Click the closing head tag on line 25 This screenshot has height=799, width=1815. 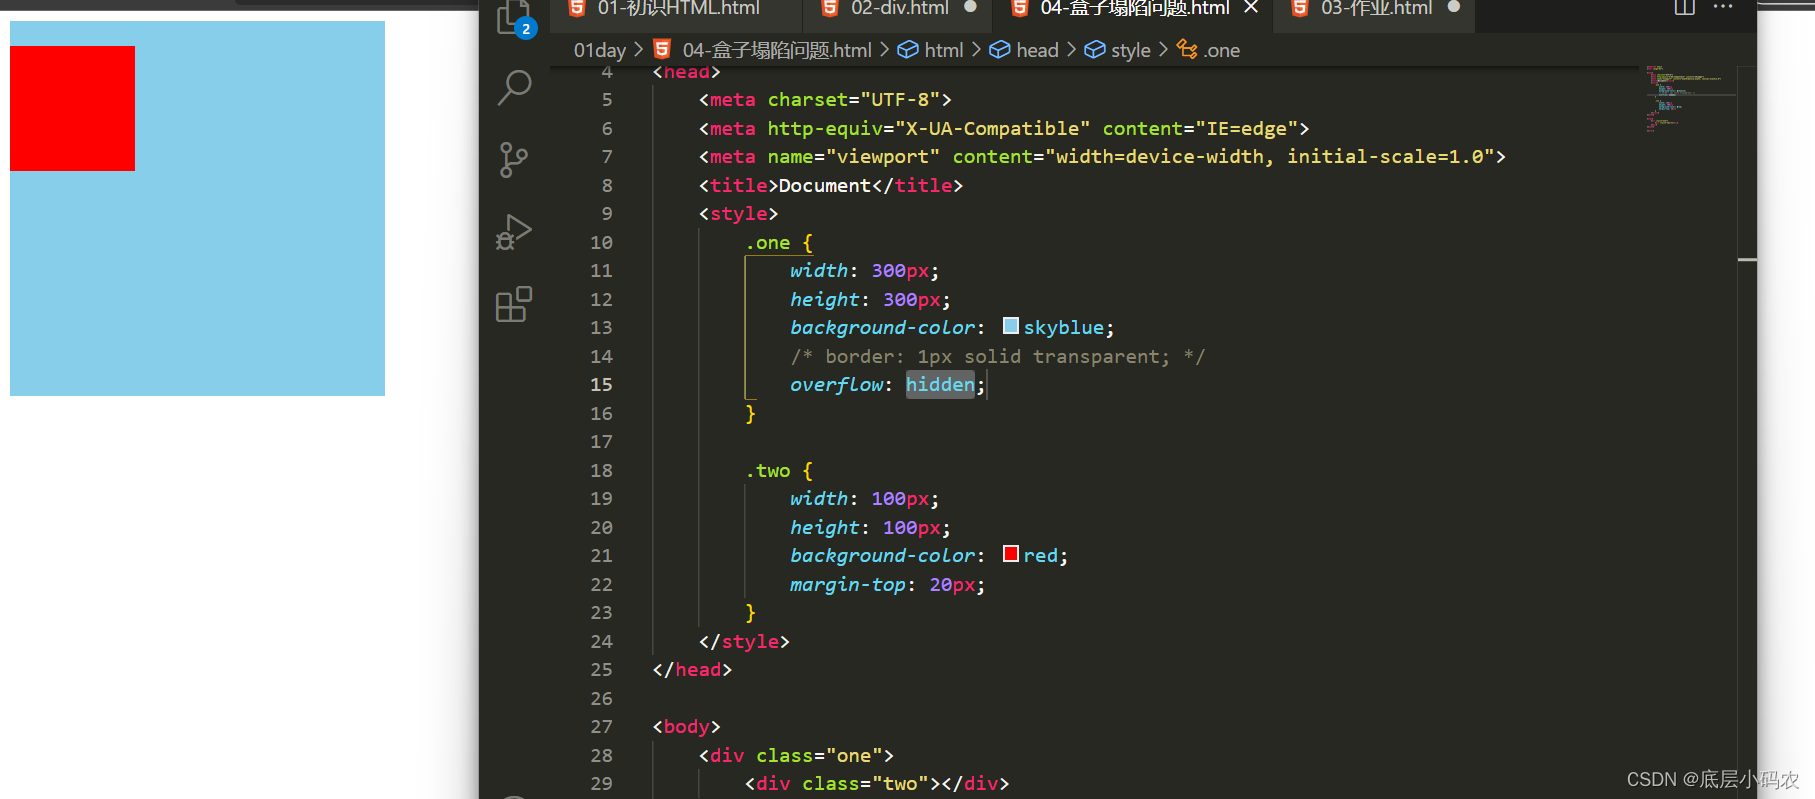(692, 670)
